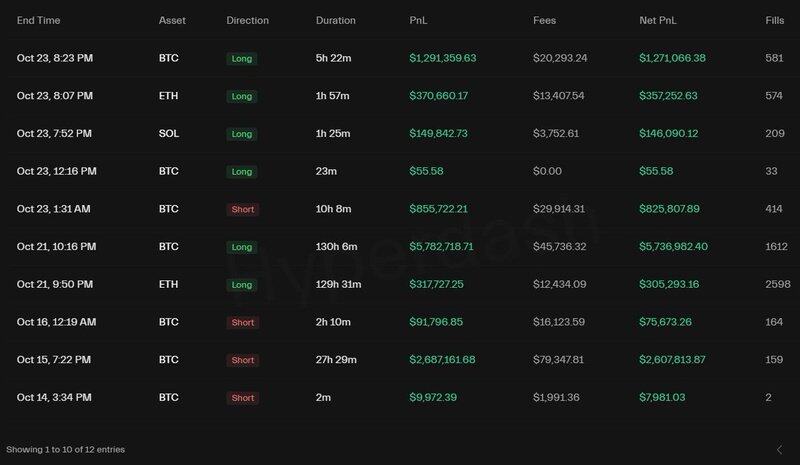The width and height of the screenshot is (800, 465).
Task: Click the Short badge on the 10h 8m BTC row
Action: tap(242, 209)
